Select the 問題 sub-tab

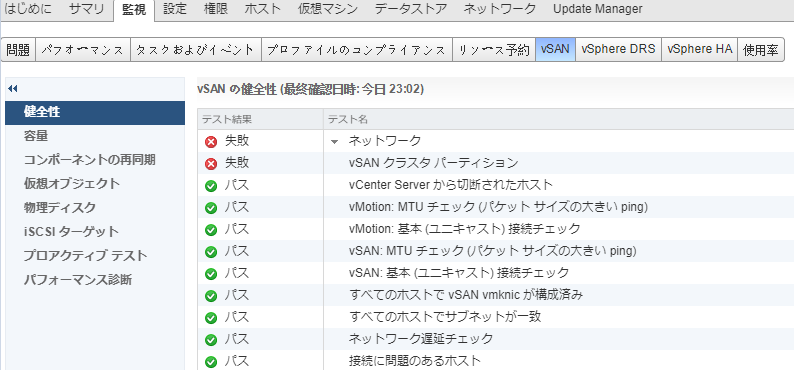[18, 50]
